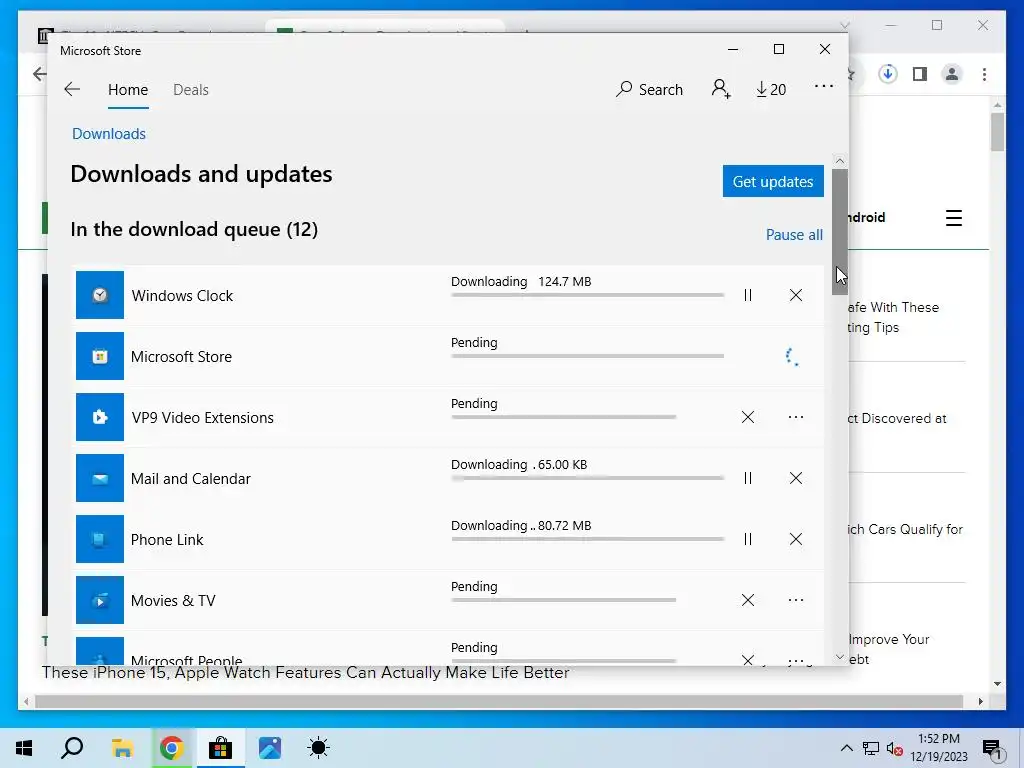Open Search in Microsoft Store
Image resolution: width=1024 pixels, height=768 pixels.
(649, 89)
